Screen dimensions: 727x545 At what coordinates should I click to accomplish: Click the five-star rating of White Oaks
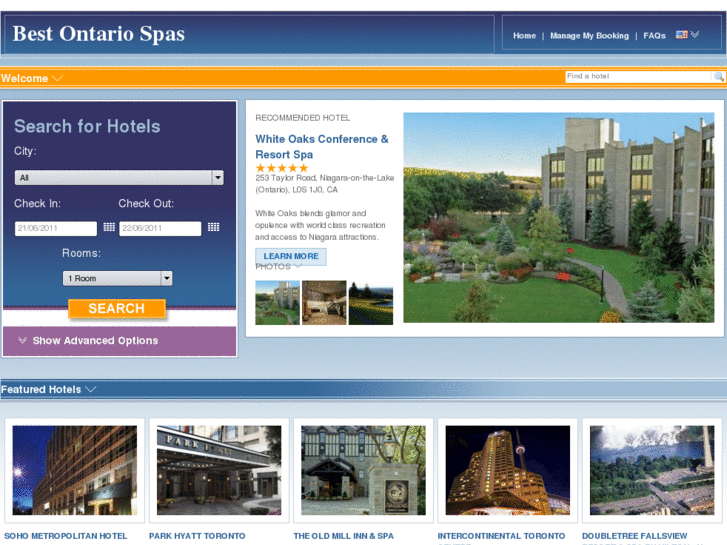(x=282, y=168)
